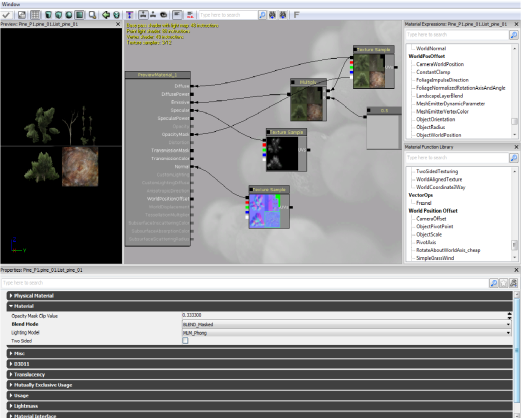Click toolbar search magnifier button
The width and height of the screenshot is (522, 418).
click(262, 15)
